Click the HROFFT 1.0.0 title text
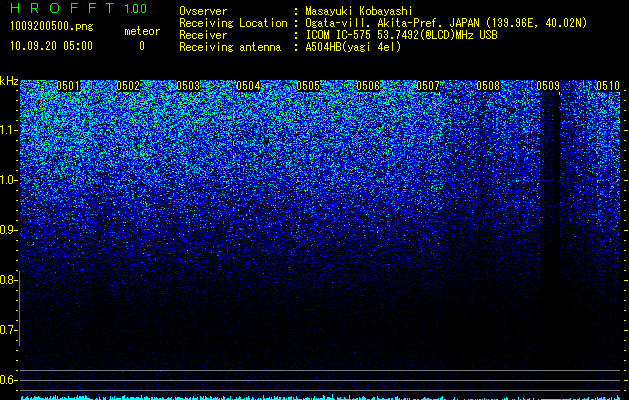 (x=78, y=8)
